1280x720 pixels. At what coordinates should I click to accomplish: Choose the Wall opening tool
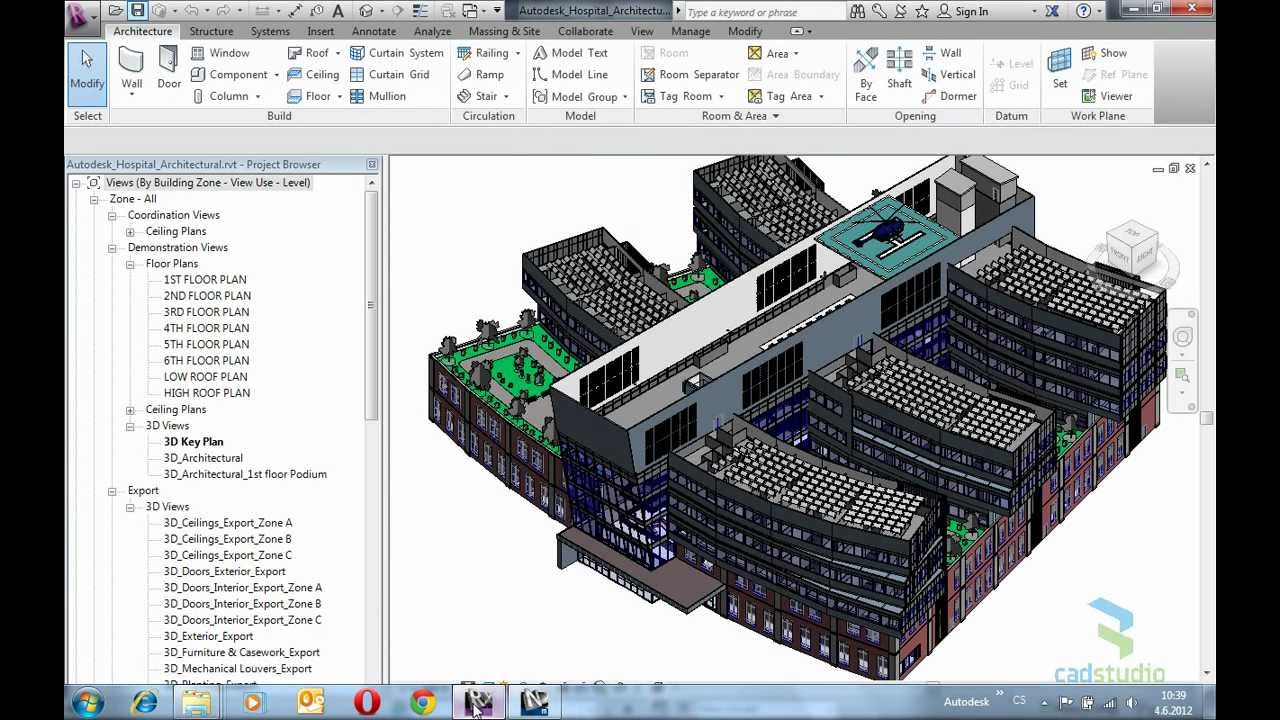941,53
